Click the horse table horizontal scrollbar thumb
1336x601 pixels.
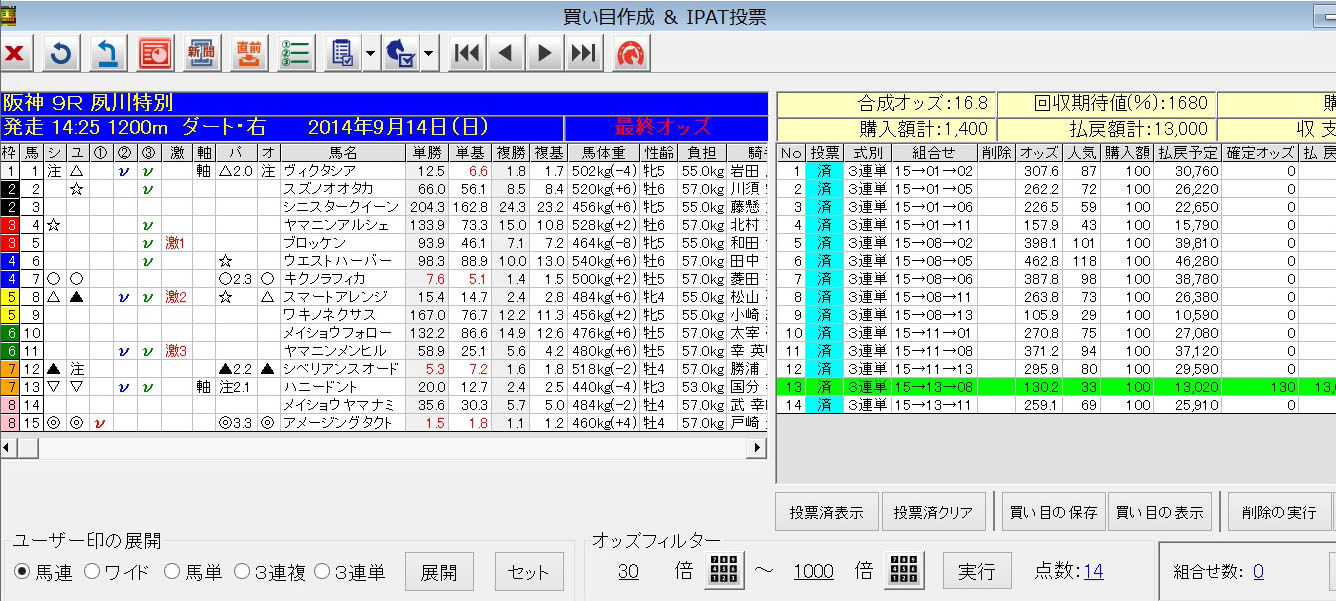(x=29, y=449)
